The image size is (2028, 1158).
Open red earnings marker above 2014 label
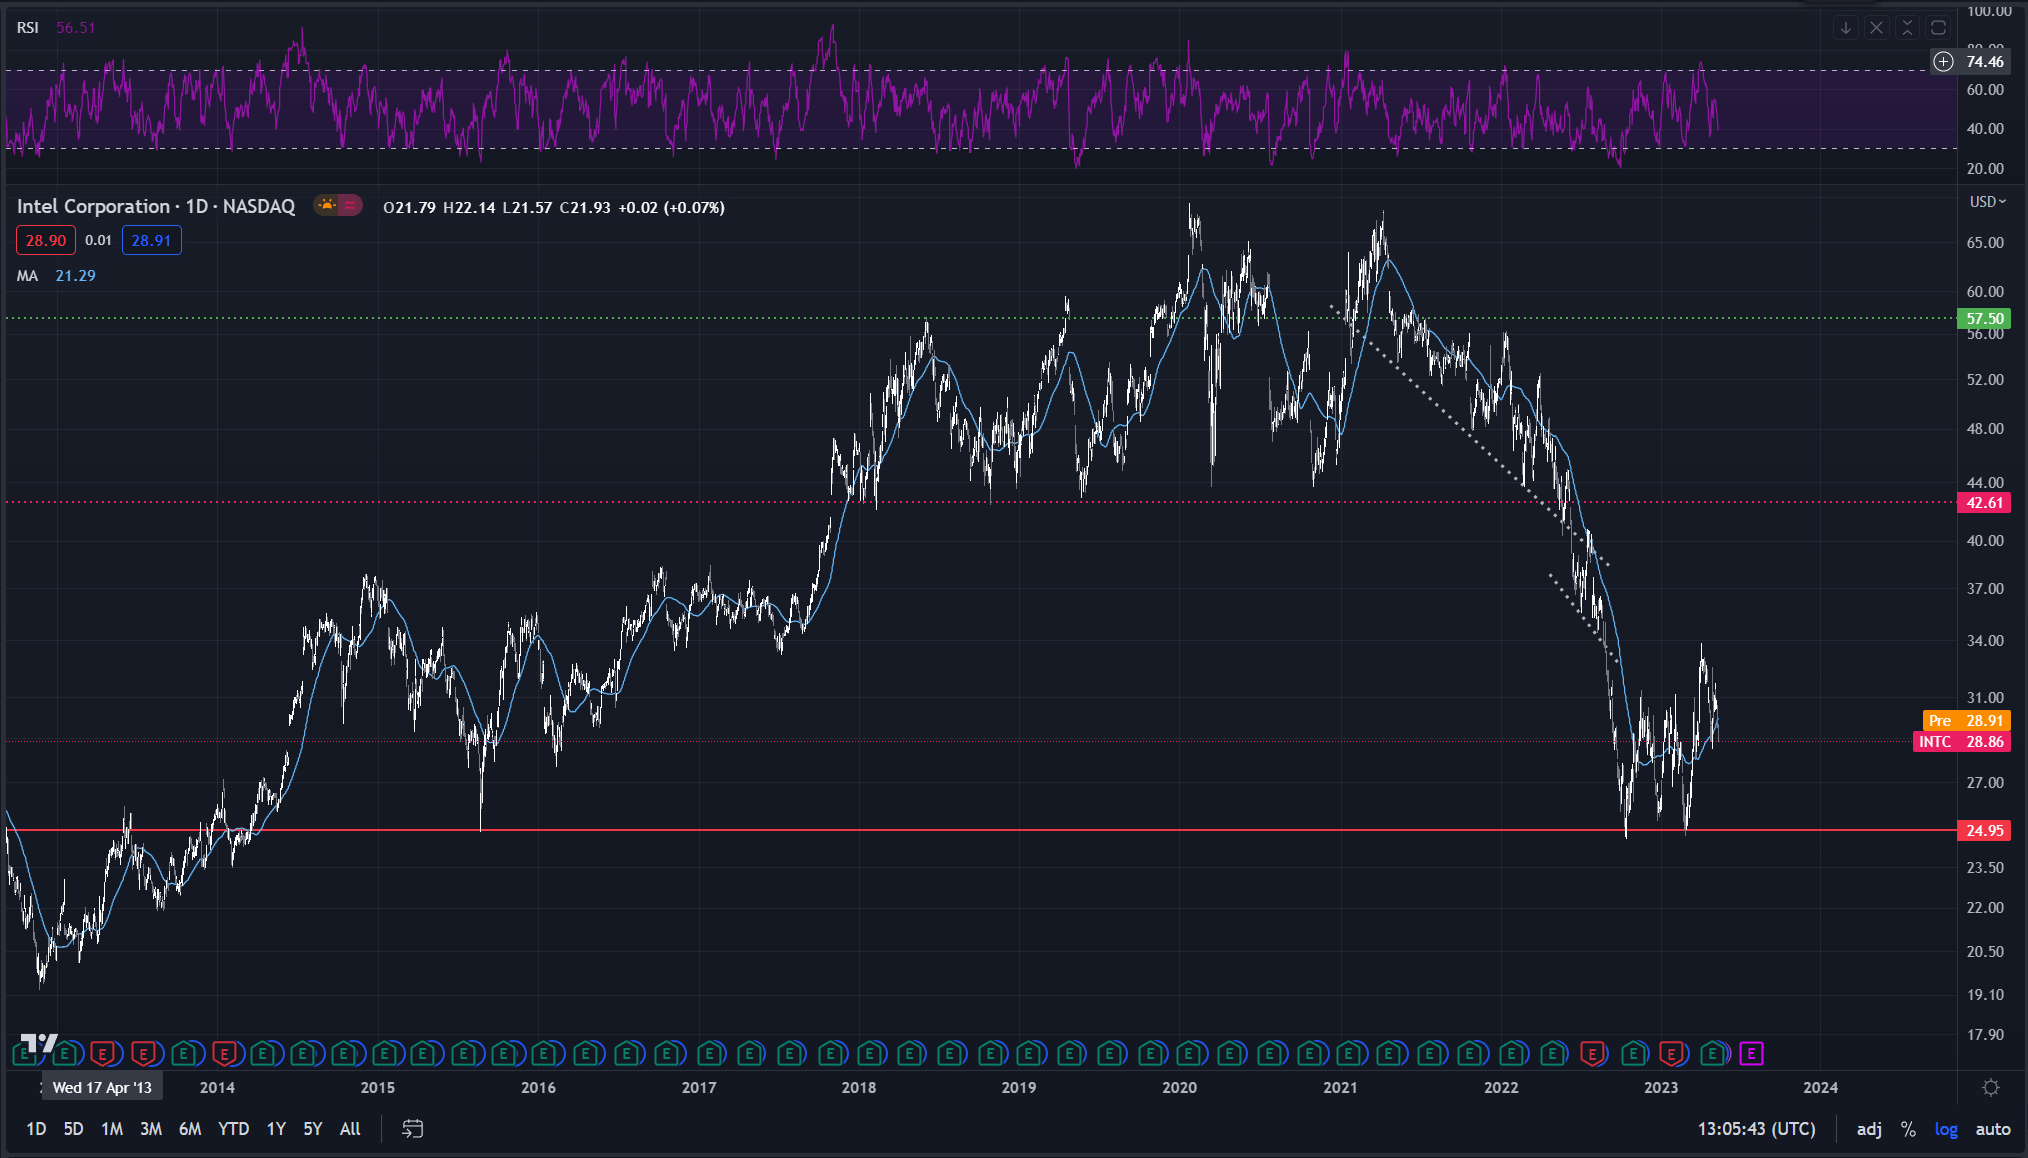pos(223,1053)
